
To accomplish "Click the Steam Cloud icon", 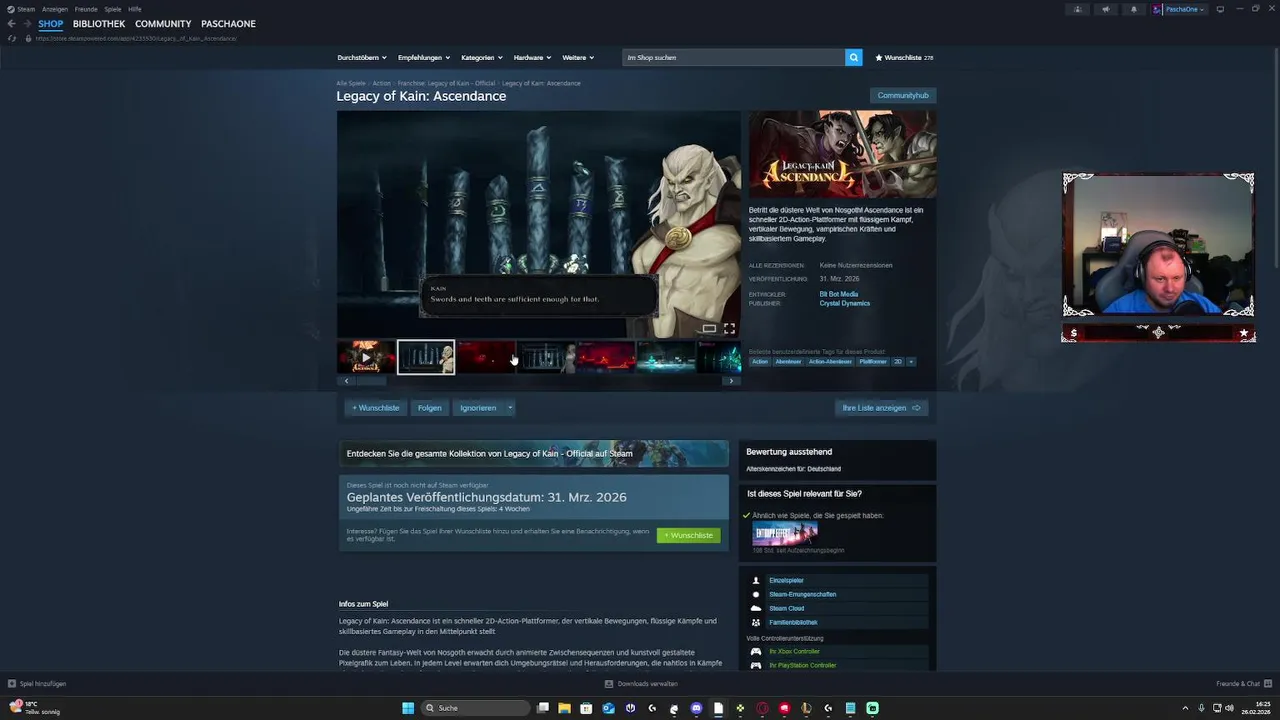I will tap(756, 608).
